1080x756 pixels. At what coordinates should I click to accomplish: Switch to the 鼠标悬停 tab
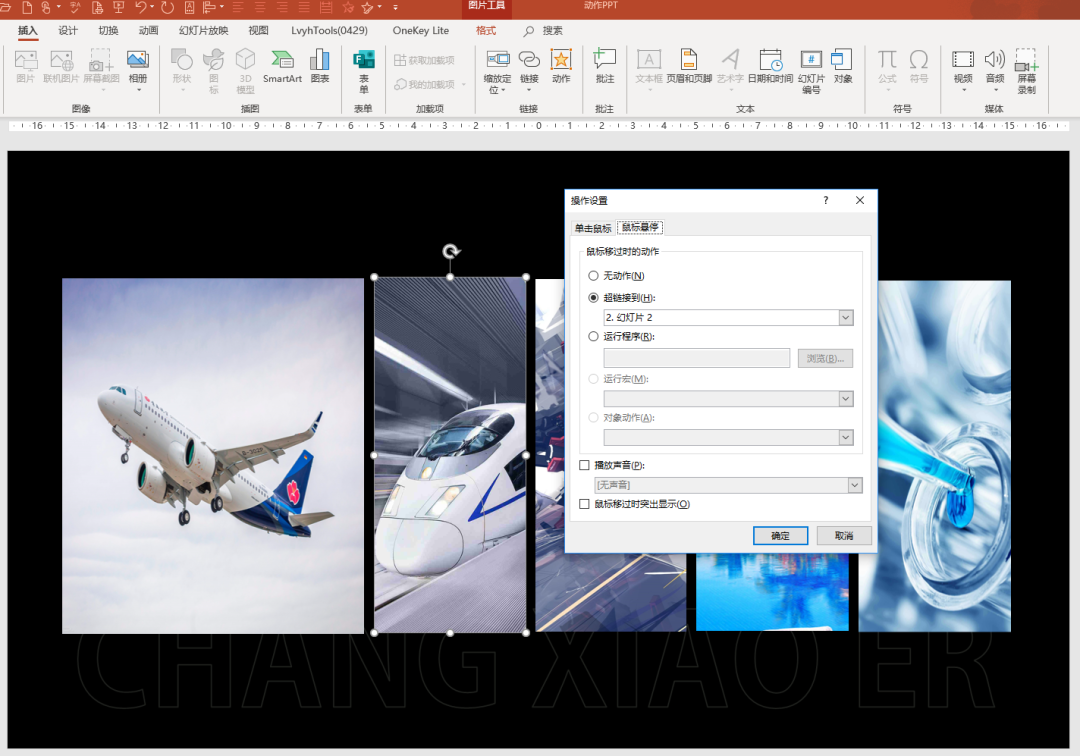[640, 227]
